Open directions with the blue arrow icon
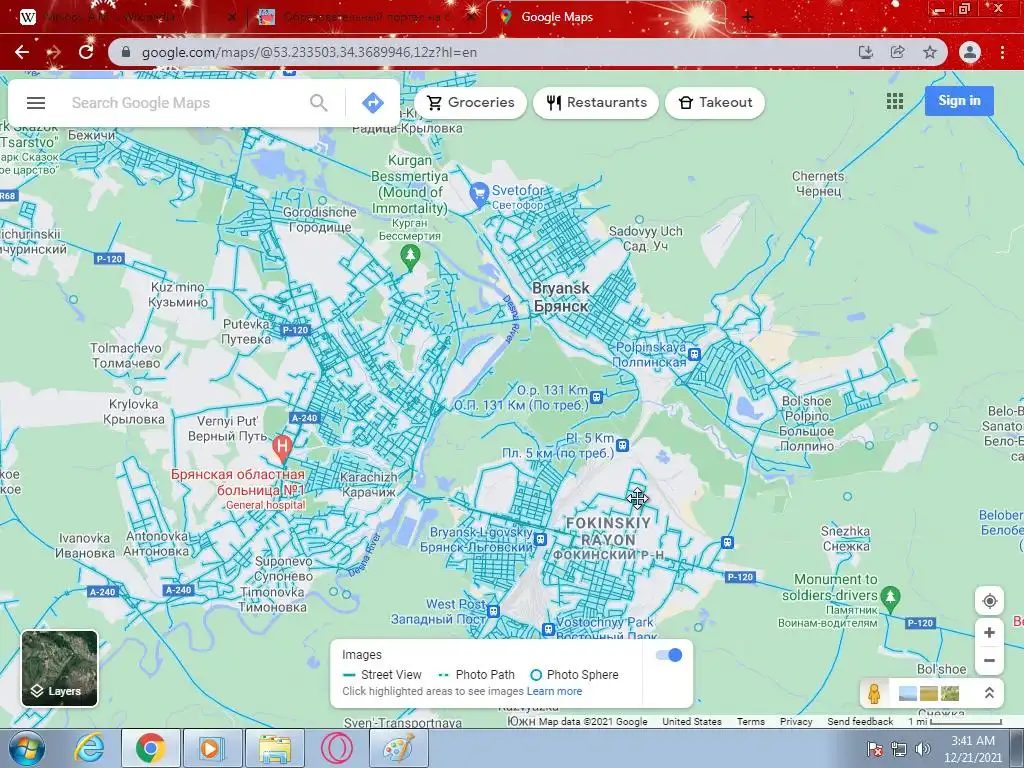Screen dimensions: 1024x768 point(373,103)
